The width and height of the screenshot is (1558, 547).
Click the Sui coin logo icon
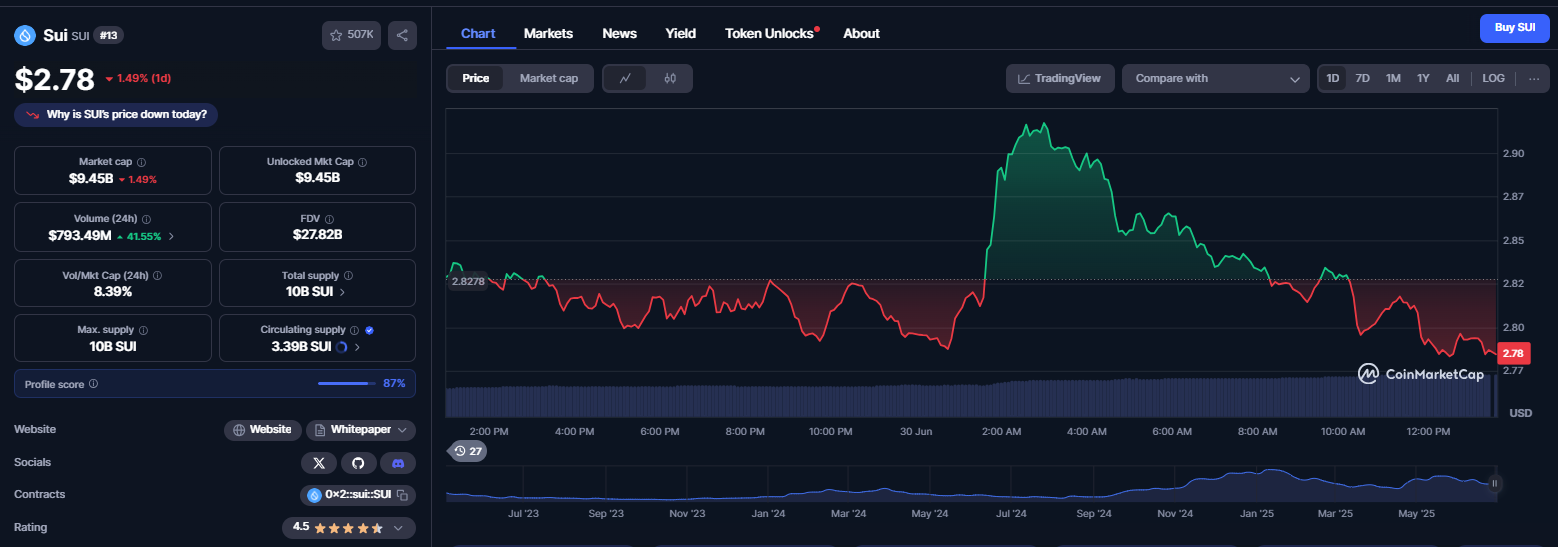pos(25,35)
